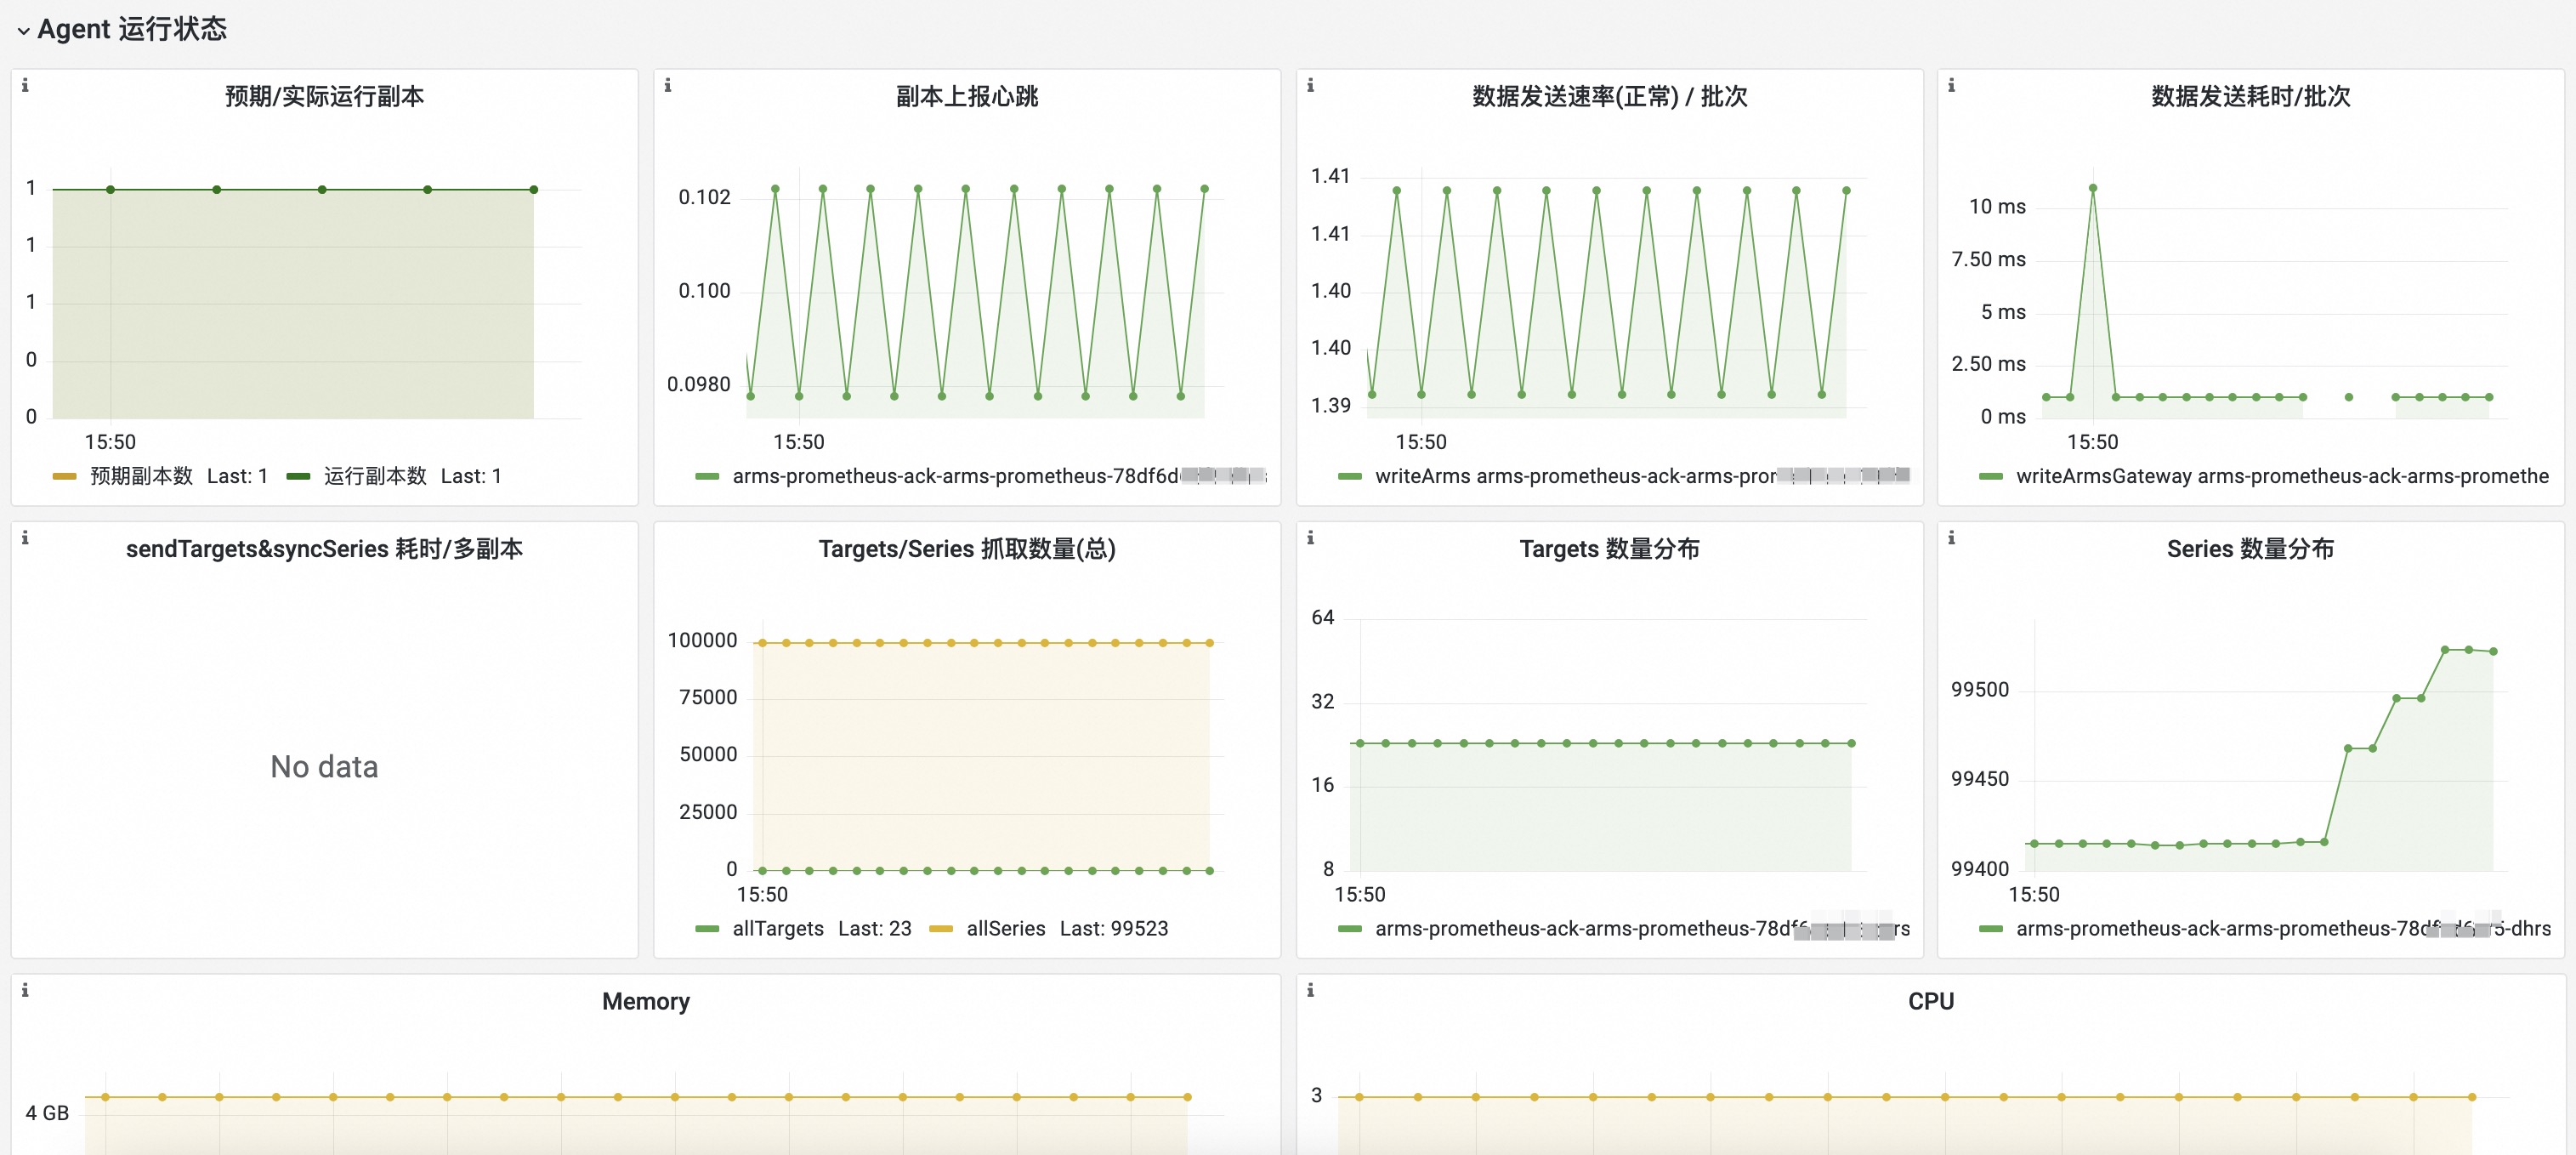
Task: Open info icon on Series 数量分布 panel
Action: point(1951,538)
